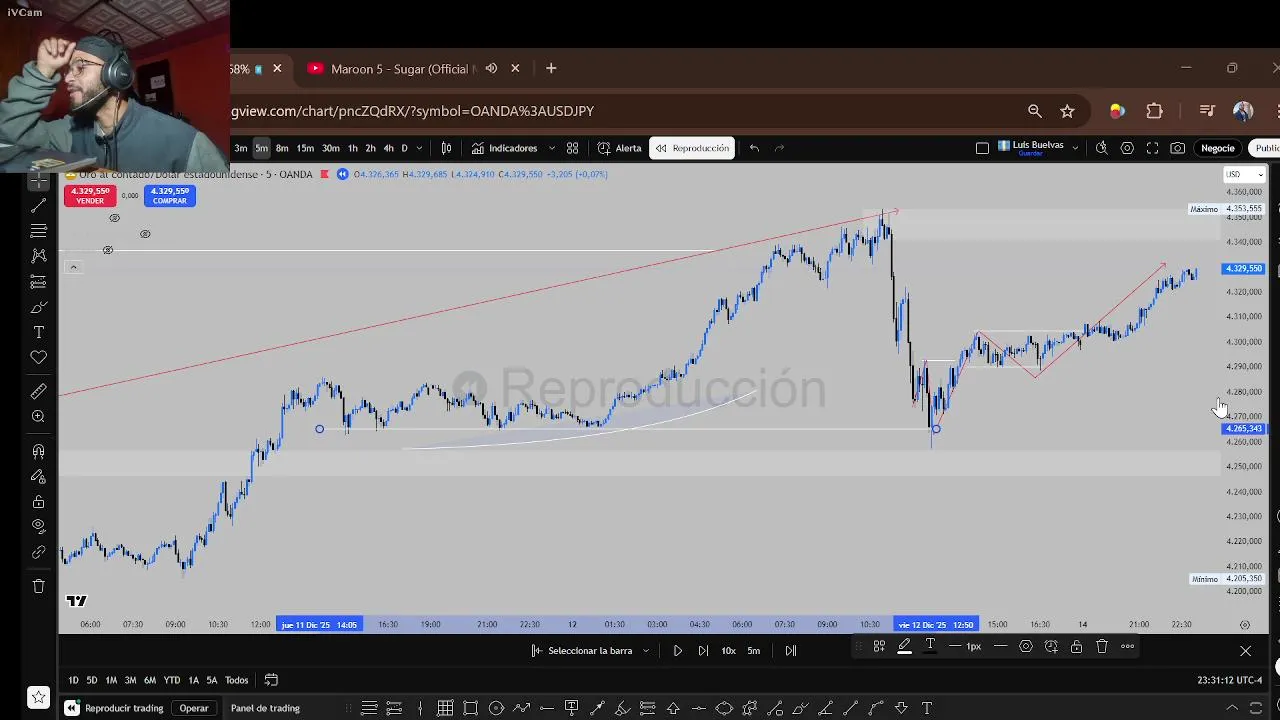The width and height of the screenshot is (1280, 720).
Task: Open the heart icons tool
Action: point(38,357)
